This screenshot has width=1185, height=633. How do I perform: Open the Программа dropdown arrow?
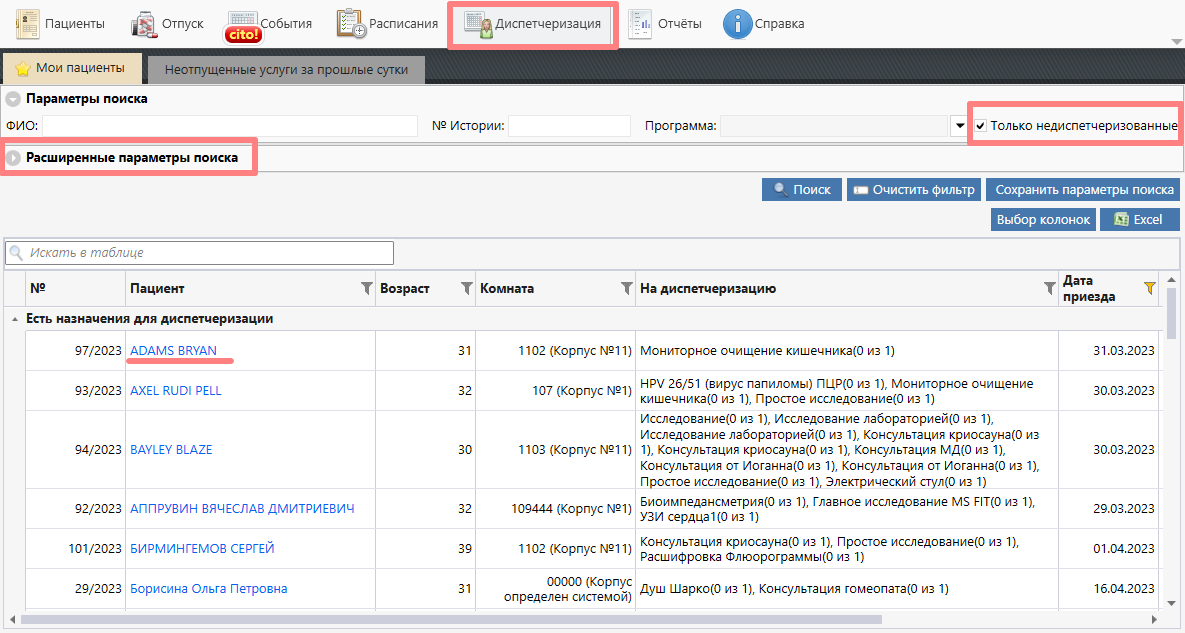(959, 126)
